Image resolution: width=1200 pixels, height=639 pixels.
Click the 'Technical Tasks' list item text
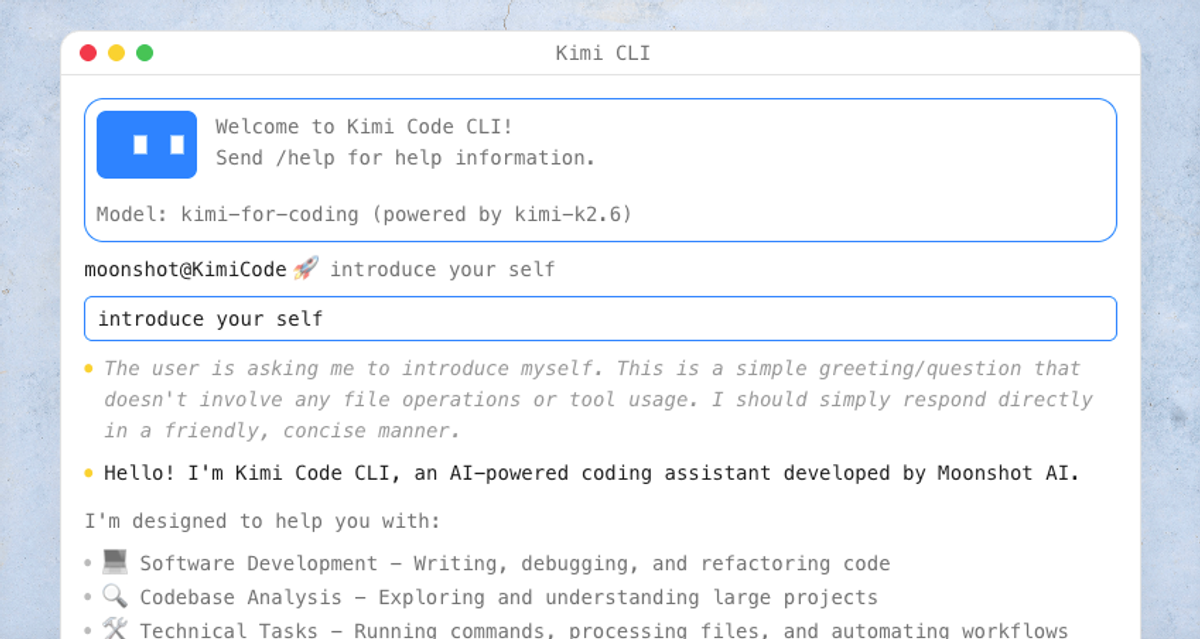pyautogui.click(x=603, y=630)
